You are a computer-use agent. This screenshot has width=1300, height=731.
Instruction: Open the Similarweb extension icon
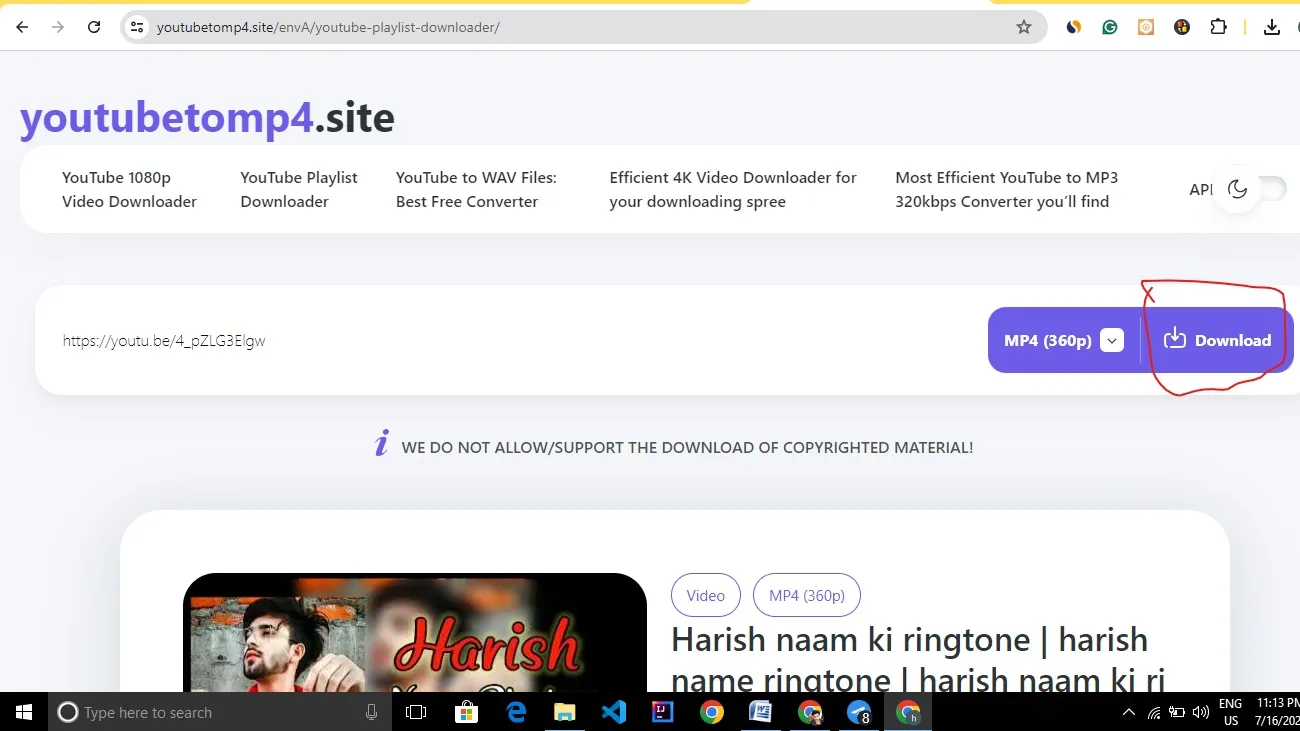(x=1073, y=27)
